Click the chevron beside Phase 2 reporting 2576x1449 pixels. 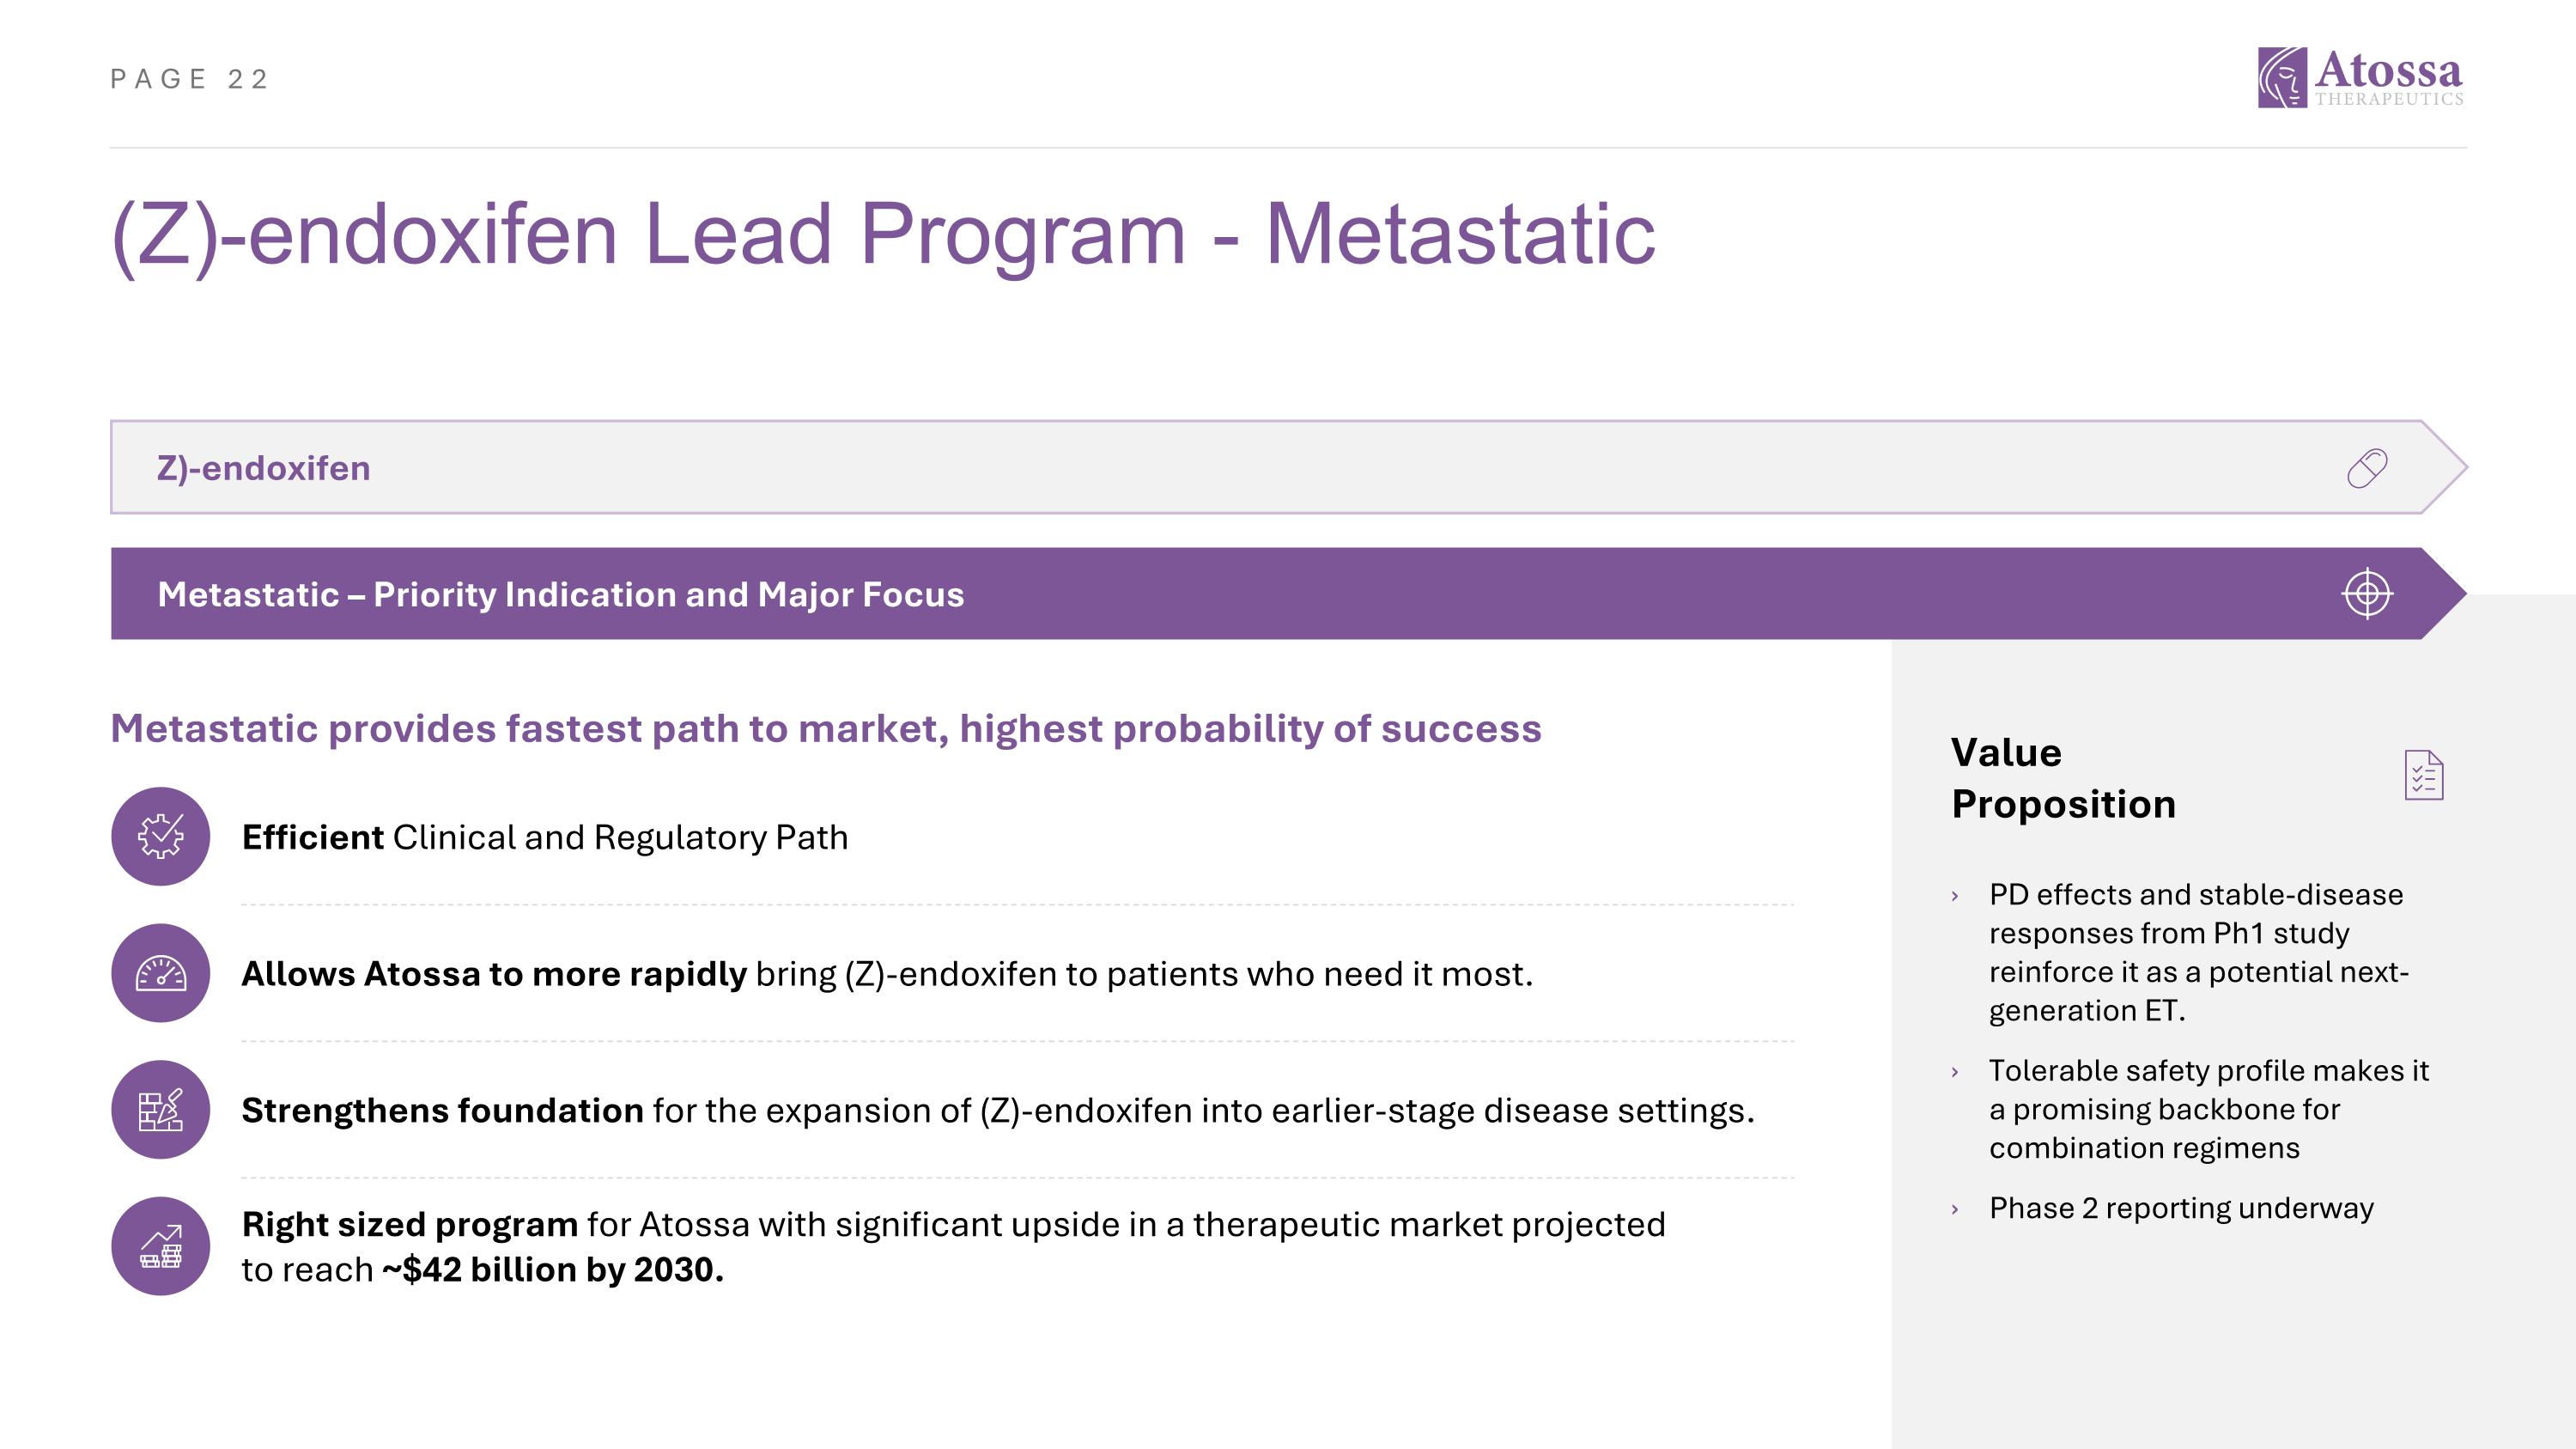coord(1955,1210)
